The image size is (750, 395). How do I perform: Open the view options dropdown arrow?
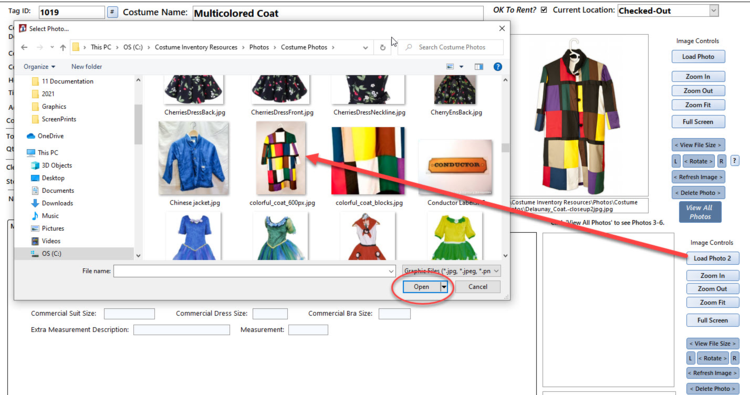click(461, 67)
